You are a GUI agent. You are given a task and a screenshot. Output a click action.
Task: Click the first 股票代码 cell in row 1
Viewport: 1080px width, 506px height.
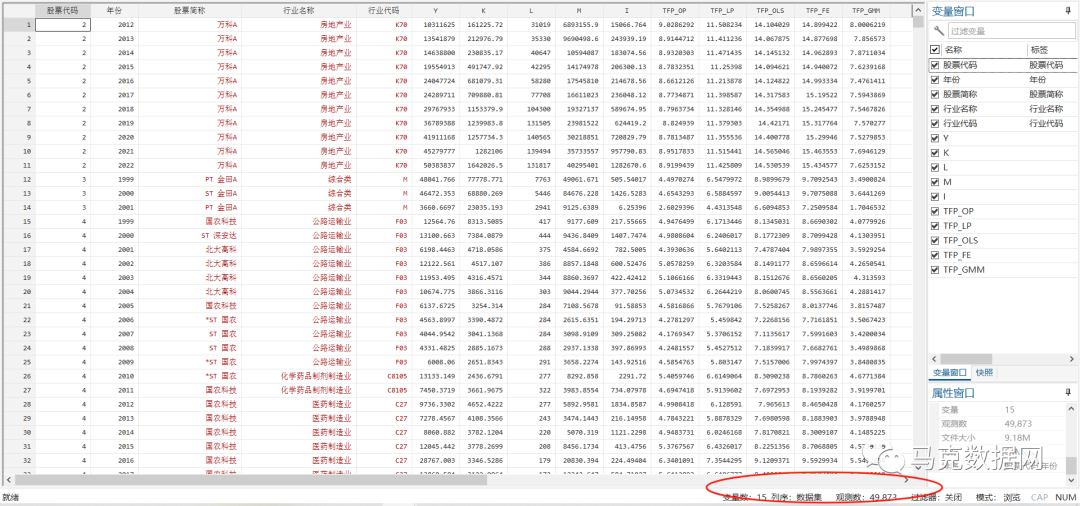63,25
